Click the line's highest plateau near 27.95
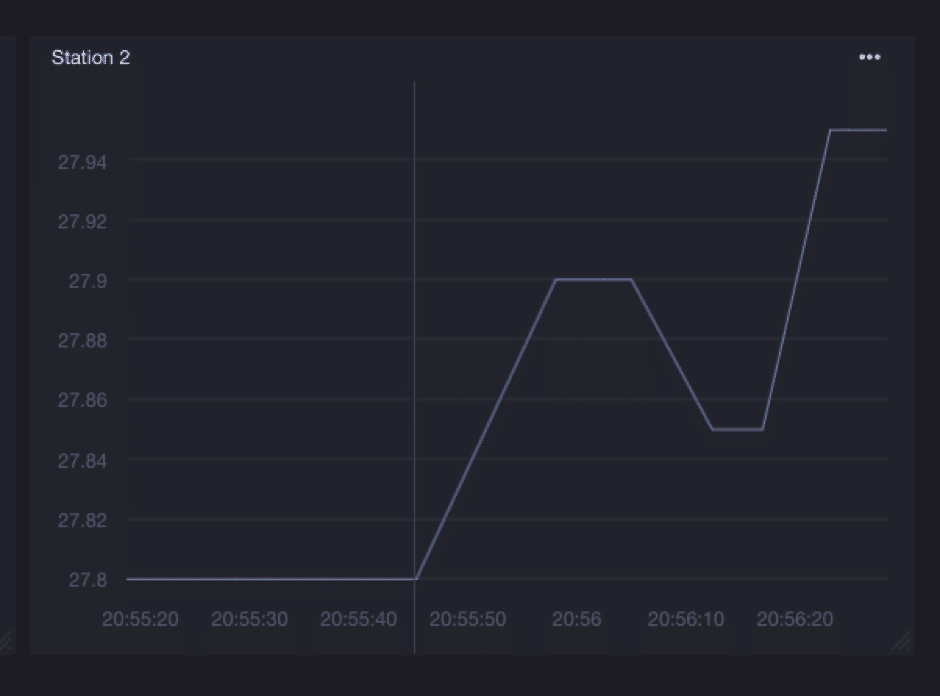Screen dimensions: 940x696 (x=857, y=130)
